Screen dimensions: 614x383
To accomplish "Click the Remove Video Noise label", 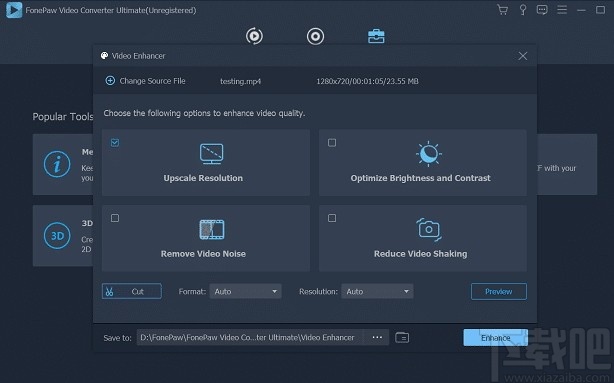I will click(x=203, y=254).
